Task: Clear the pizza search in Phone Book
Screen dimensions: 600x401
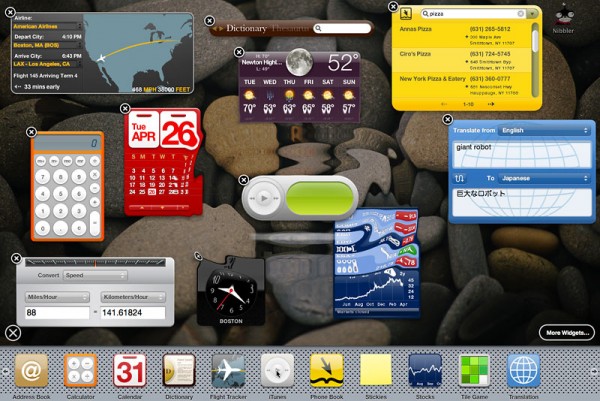Action: (x=520, y=14)
